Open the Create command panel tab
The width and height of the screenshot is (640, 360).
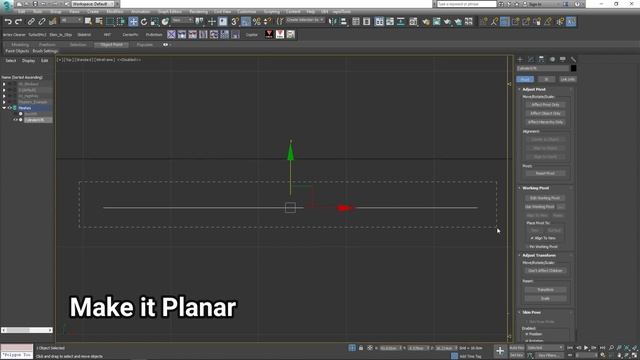520,60
